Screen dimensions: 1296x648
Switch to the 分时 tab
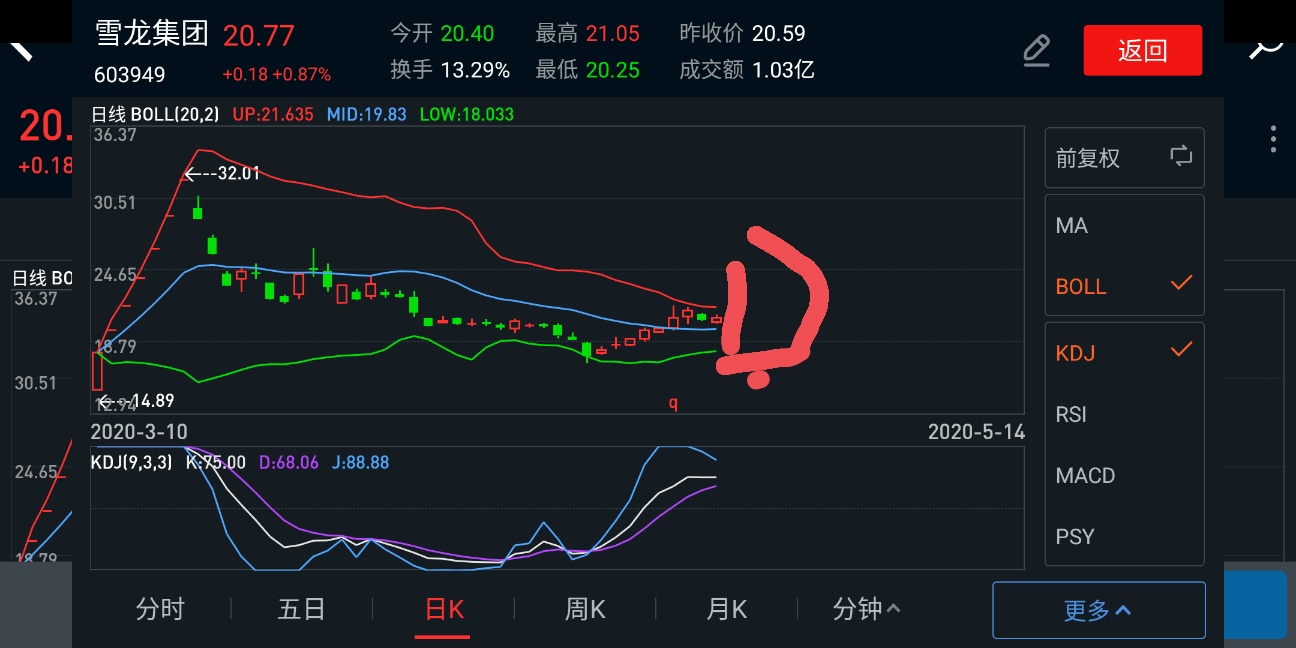(x=161, y=608)
